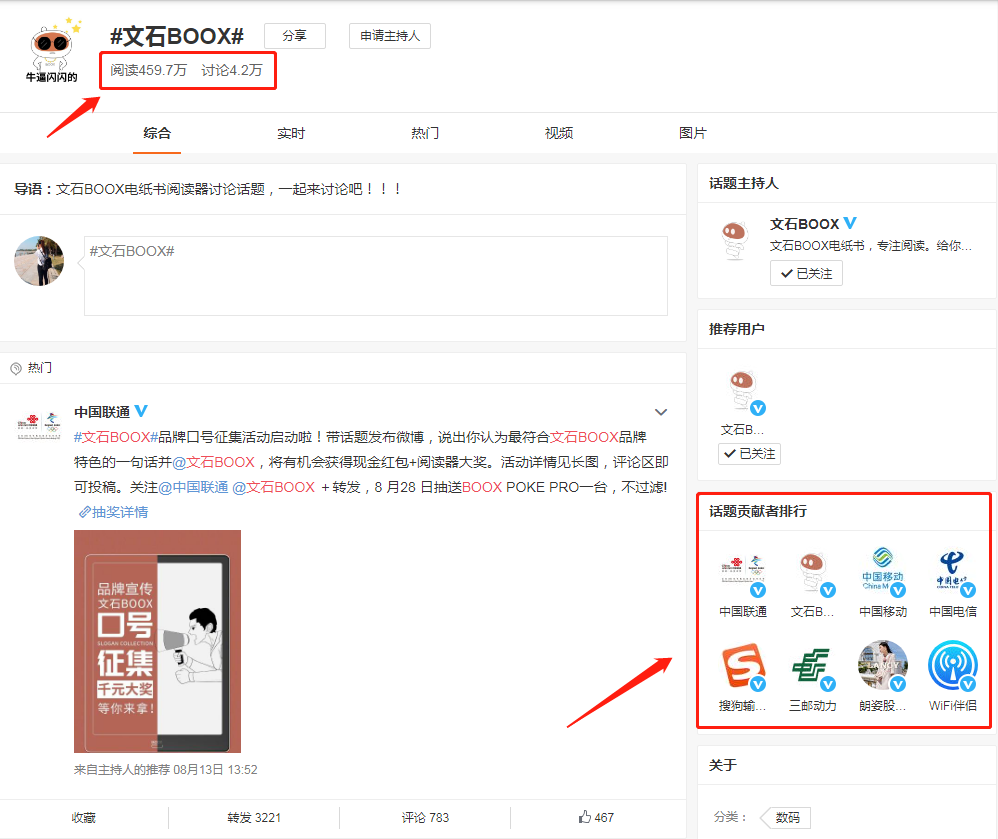Open the name 中国电信 in contributor ranking
The width and height of the screenshot is (998, 839).
pyautogui.click(x=953, y=612)
